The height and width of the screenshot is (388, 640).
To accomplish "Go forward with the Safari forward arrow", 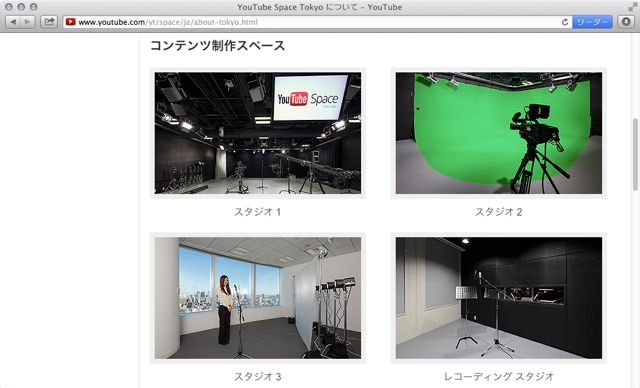I will pyautogui.click(x=27, y=22).
